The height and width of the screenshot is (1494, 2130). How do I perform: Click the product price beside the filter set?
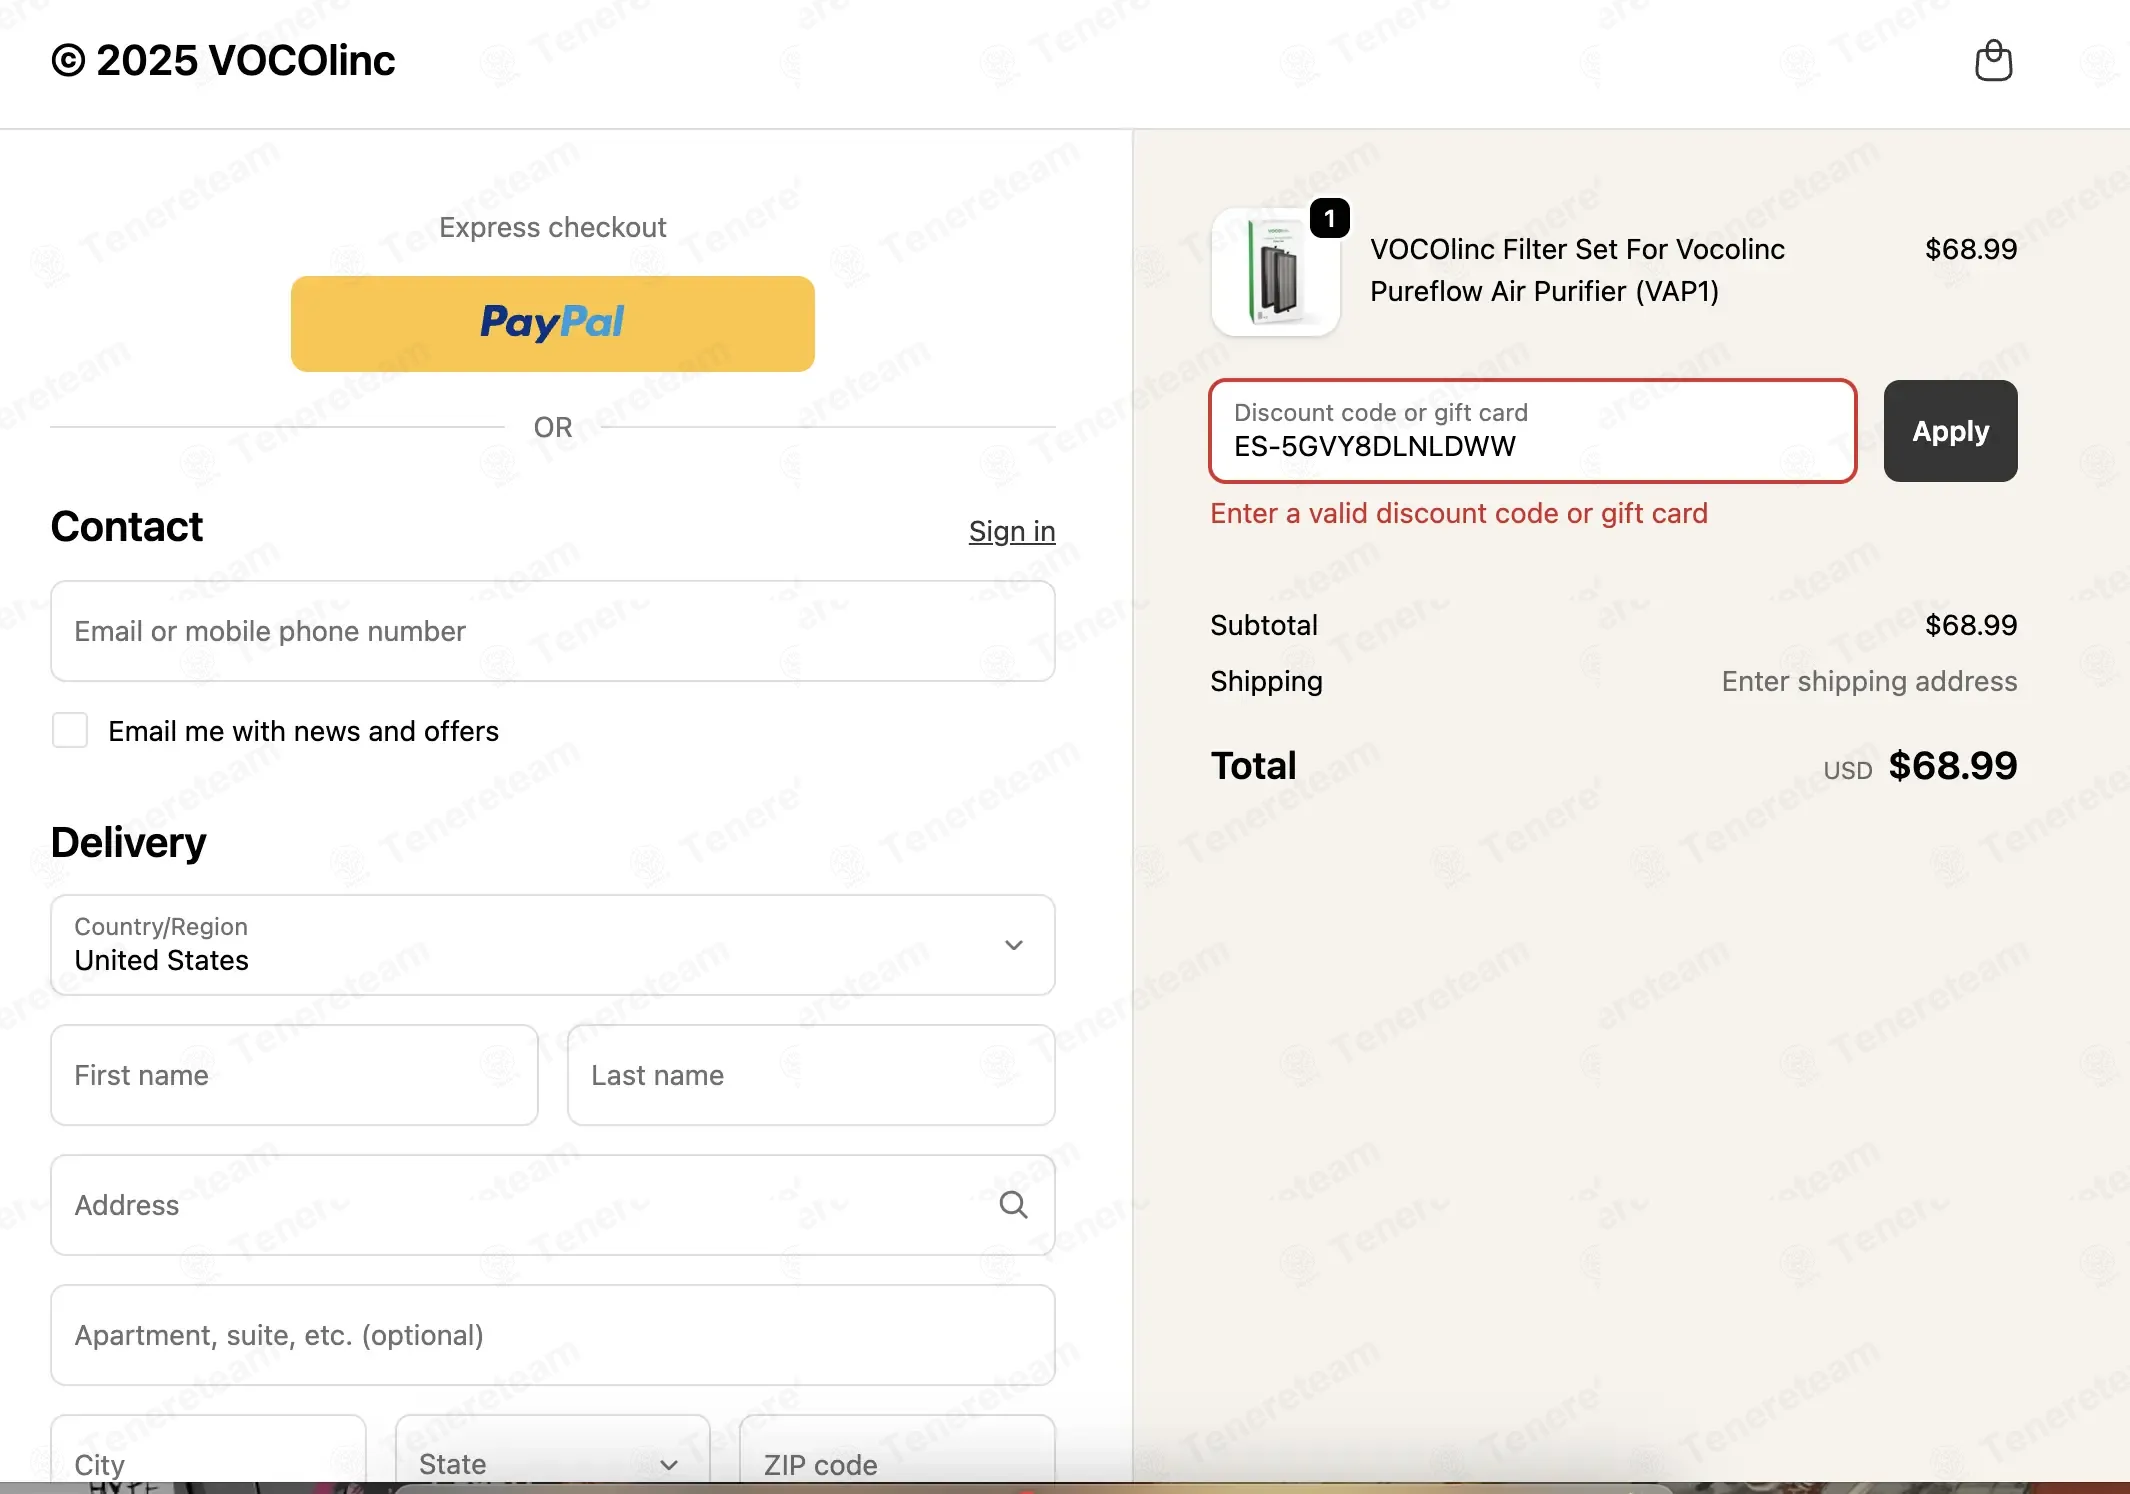(x=1970, y=249)
